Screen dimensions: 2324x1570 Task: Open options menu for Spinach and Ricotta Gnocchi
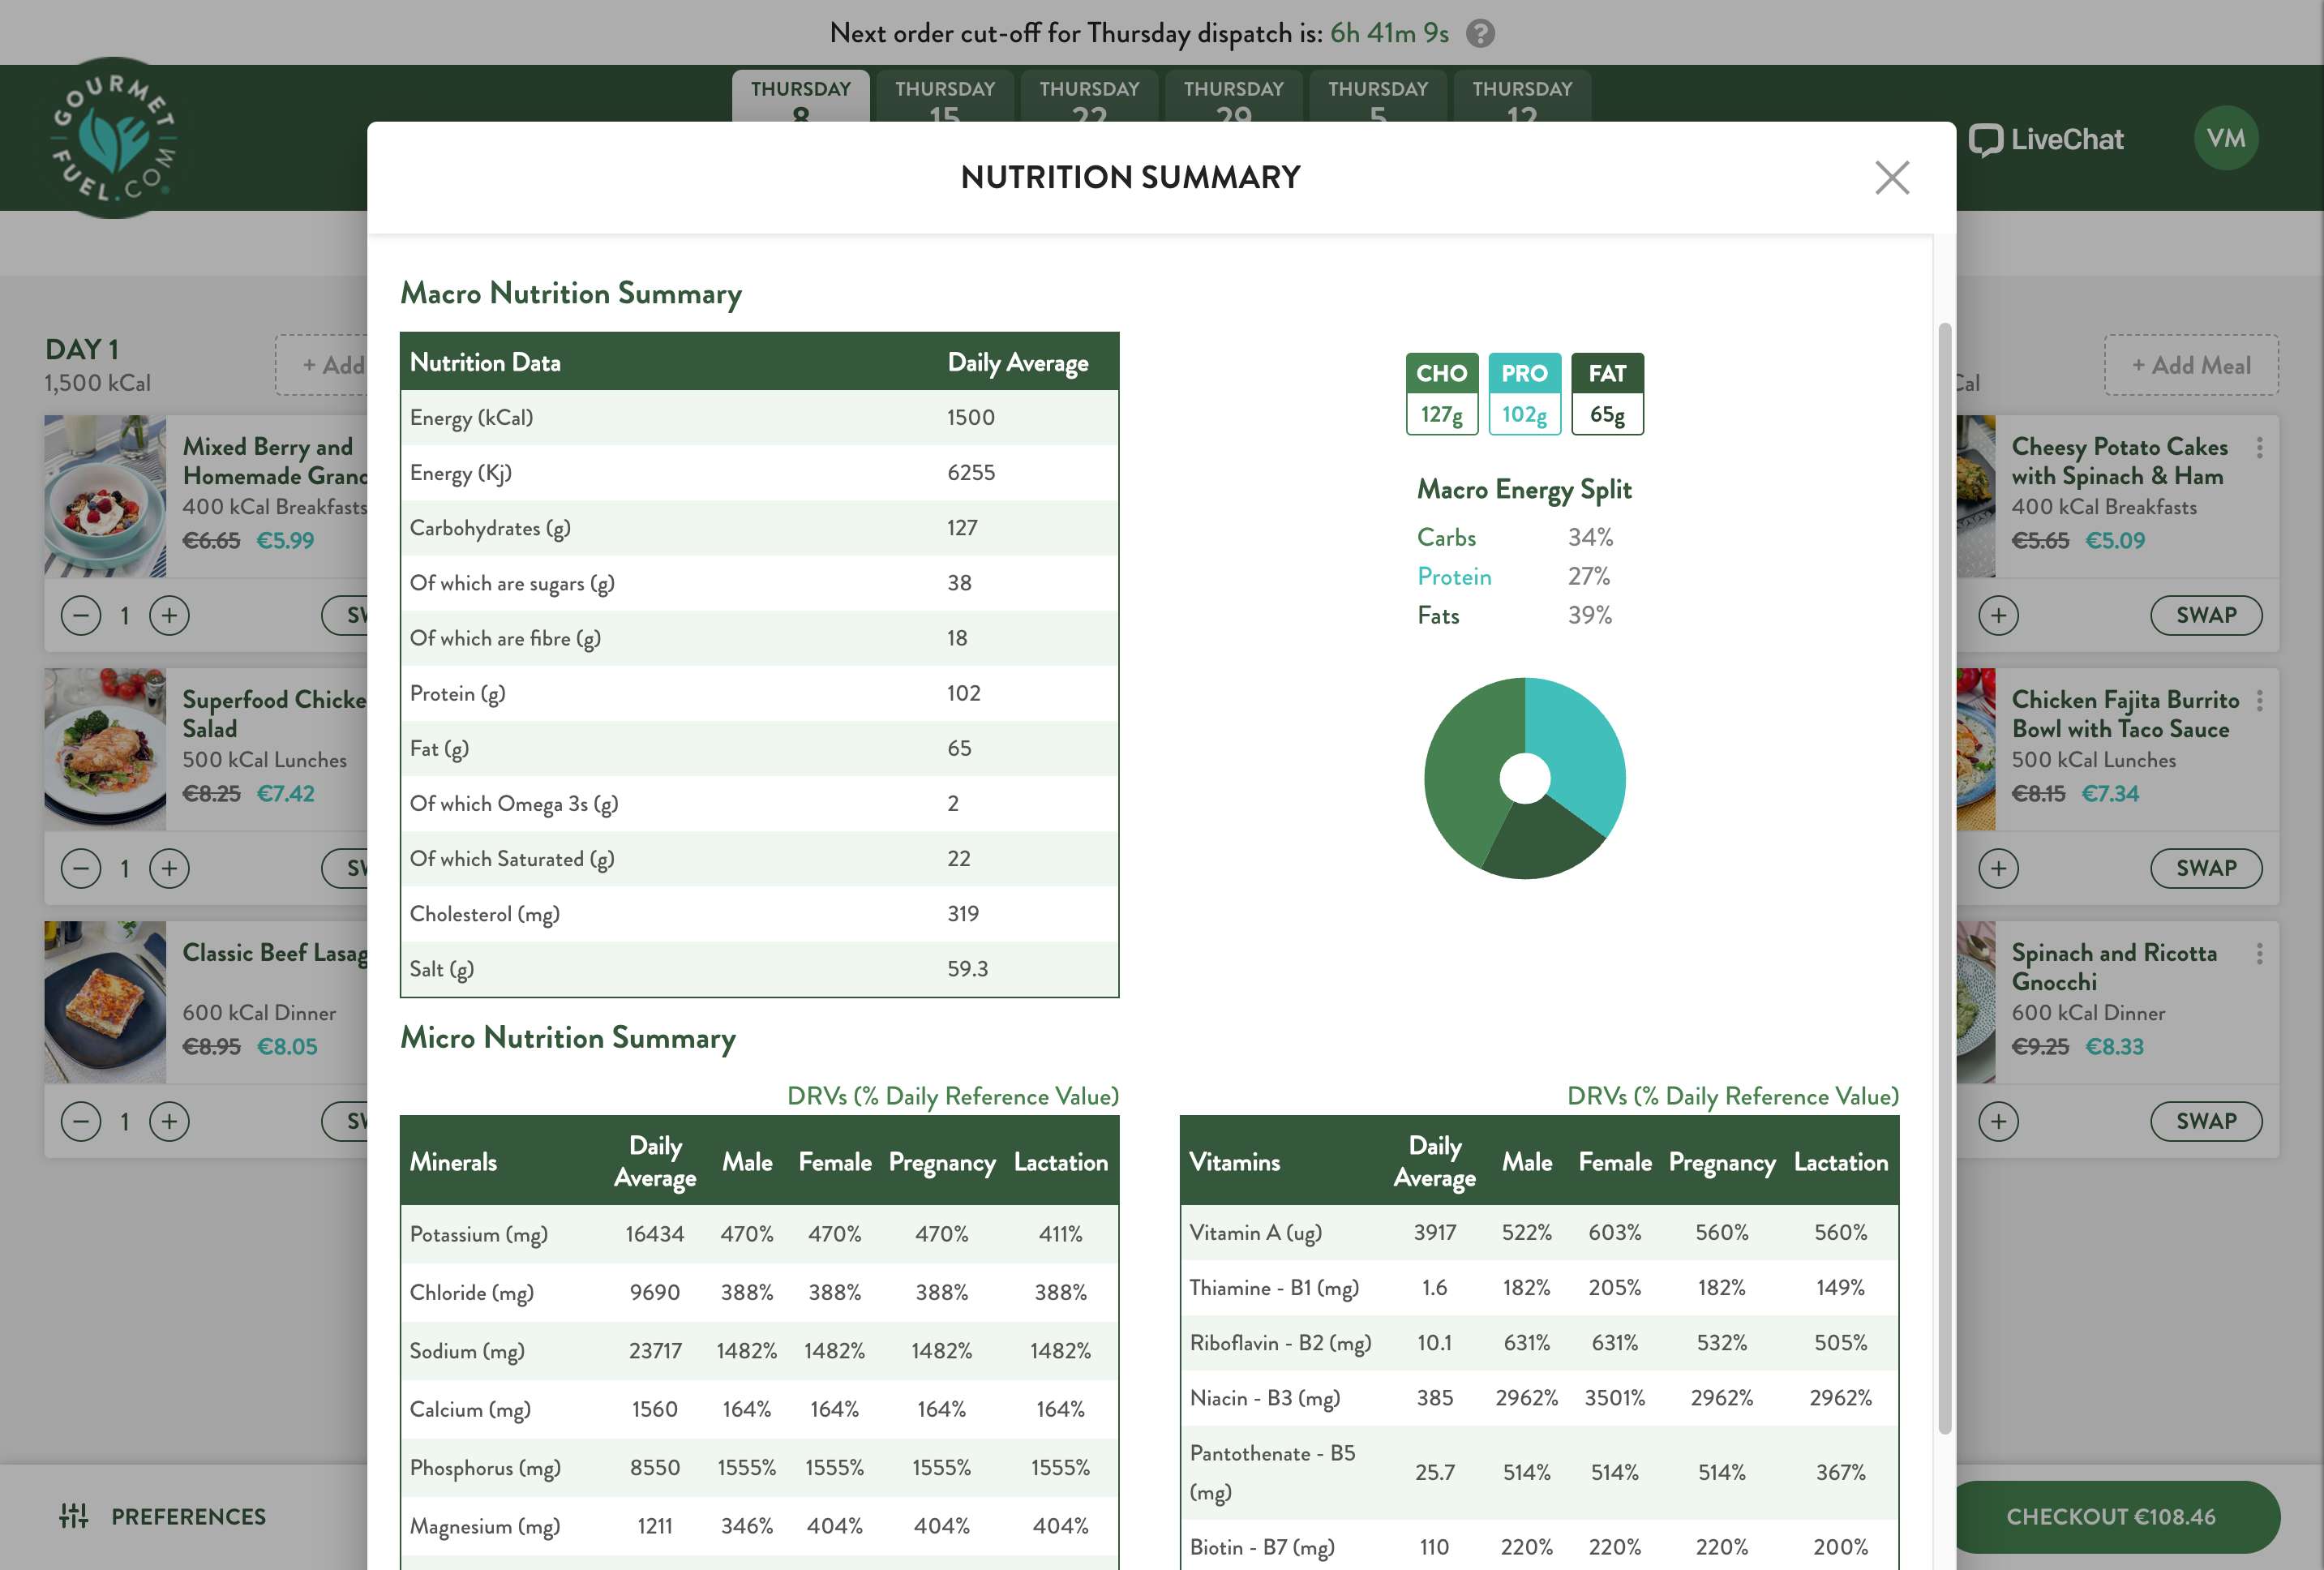tap(2259, 954)
